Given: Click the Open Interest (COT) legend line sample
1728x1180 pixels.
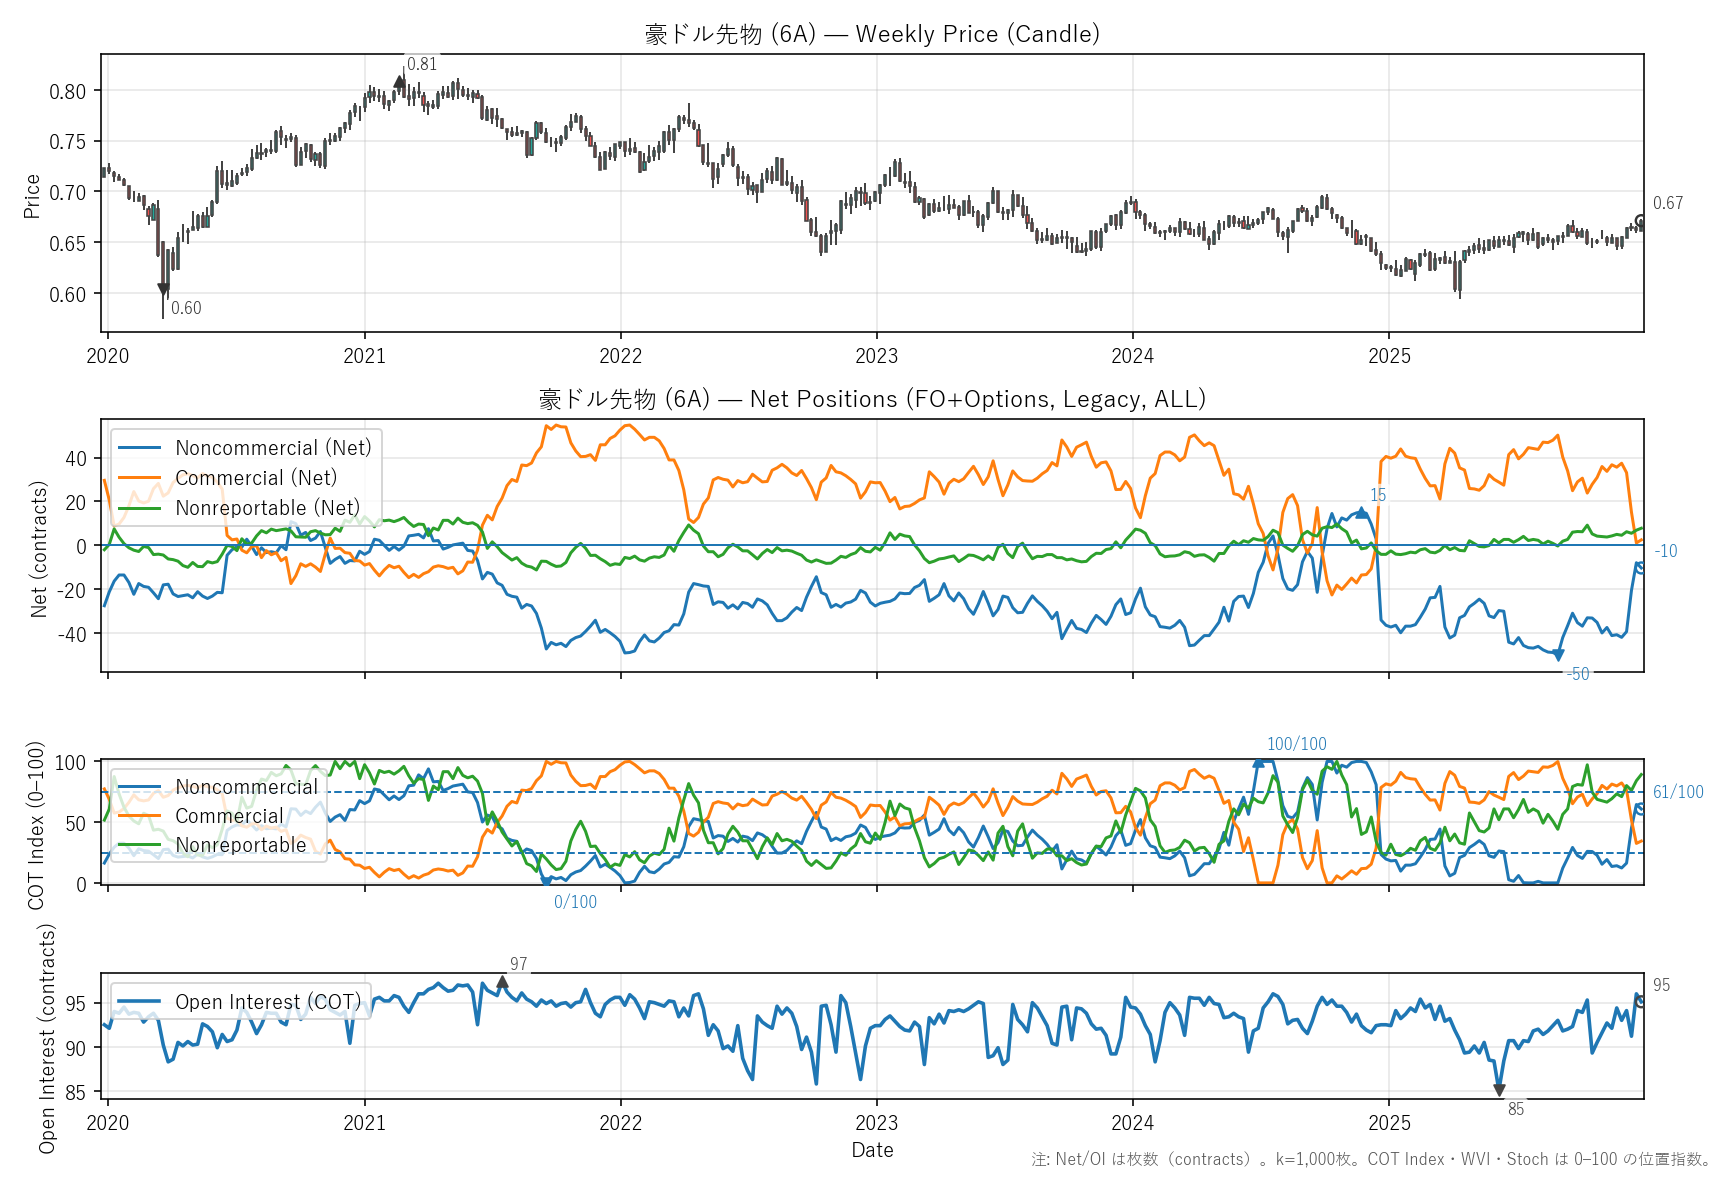Looking at the screenshot, I should 139,1002.
